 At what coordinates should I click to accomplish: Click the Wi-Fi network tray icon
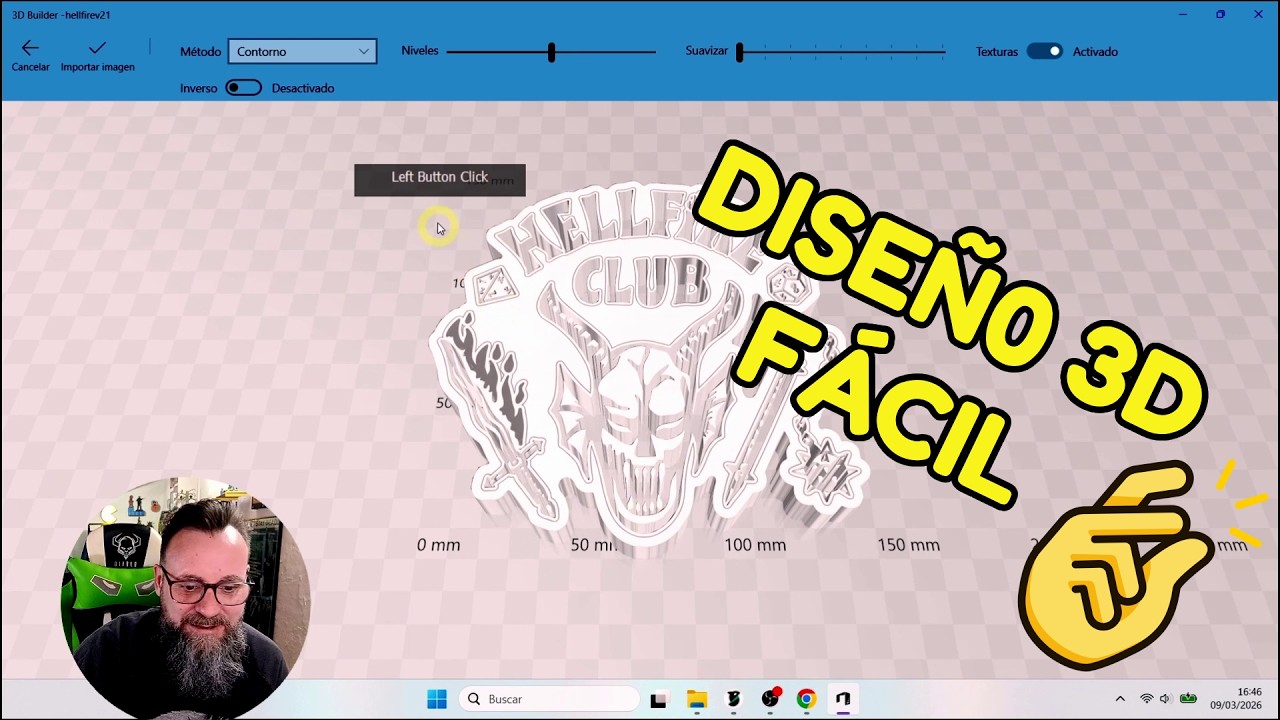click(1146, 699)
